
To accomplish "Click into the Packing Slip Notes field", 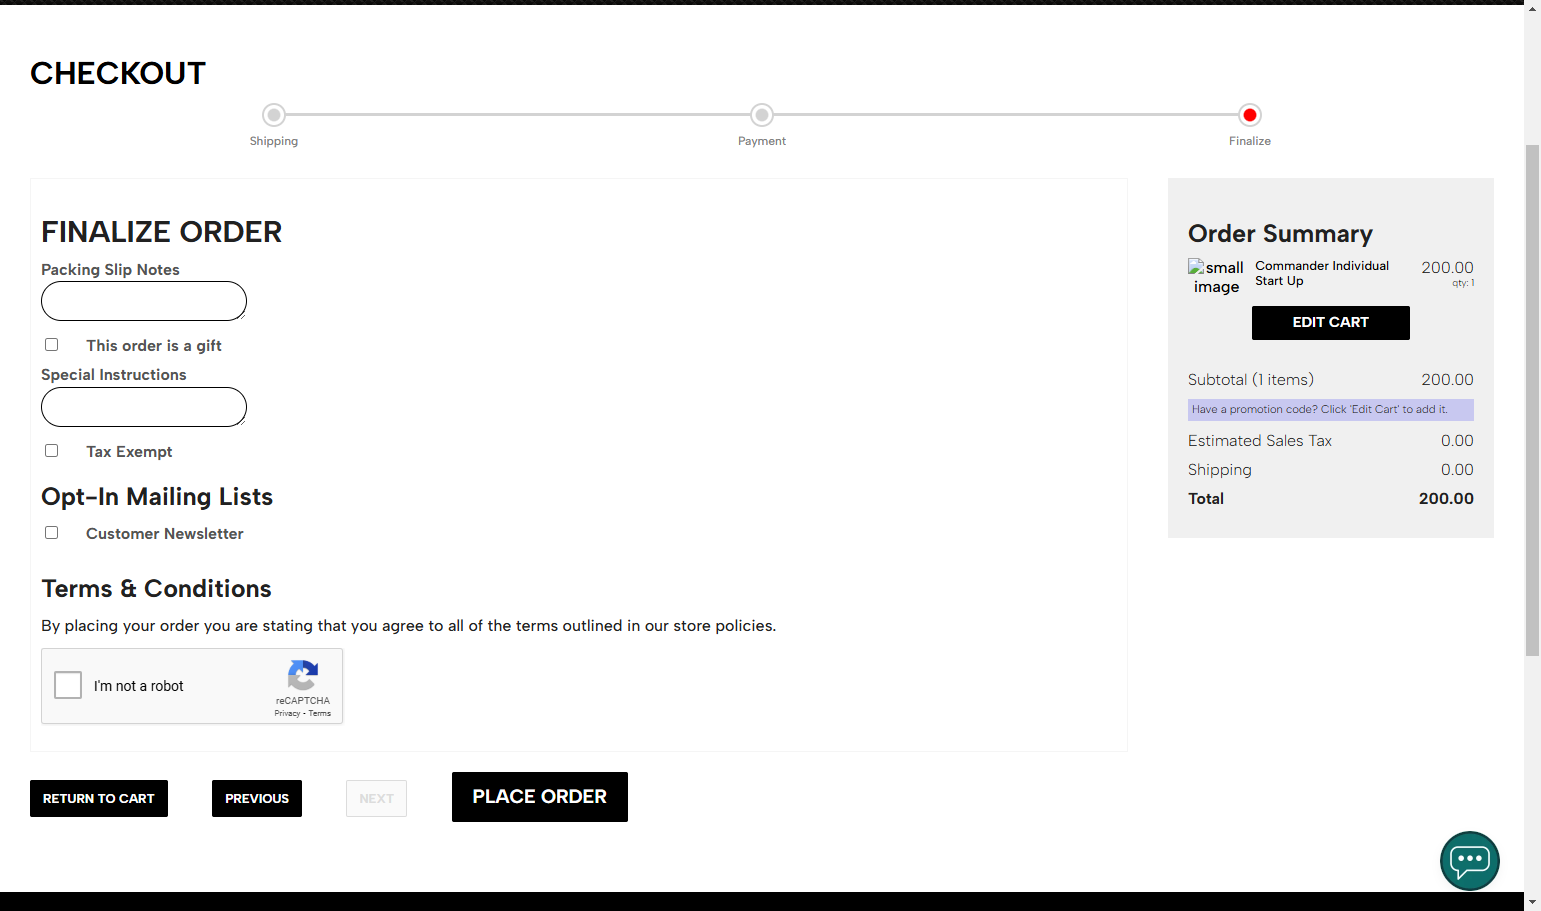I will tap(144, 301).
